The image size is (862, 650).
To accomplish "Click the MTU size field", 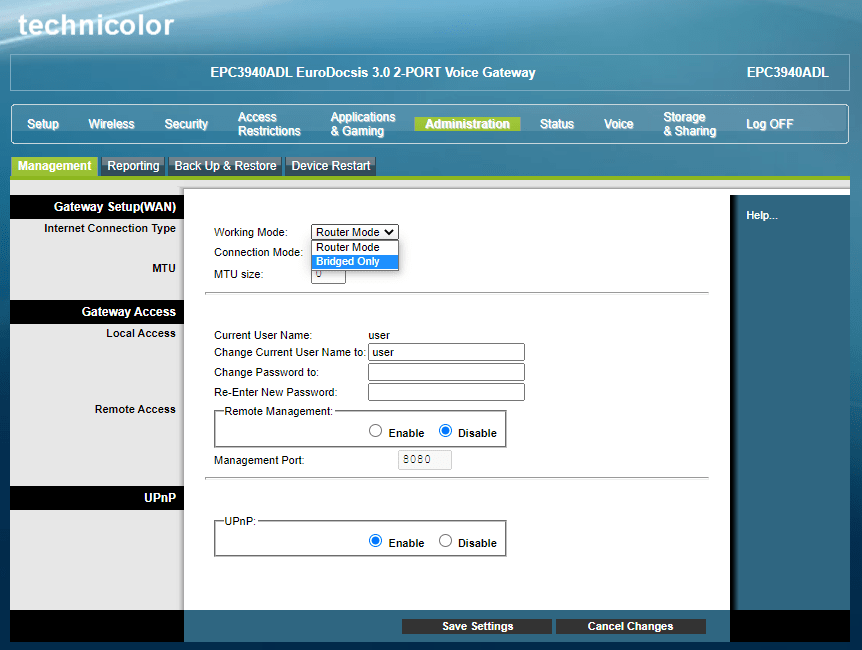I will [328, 277].
